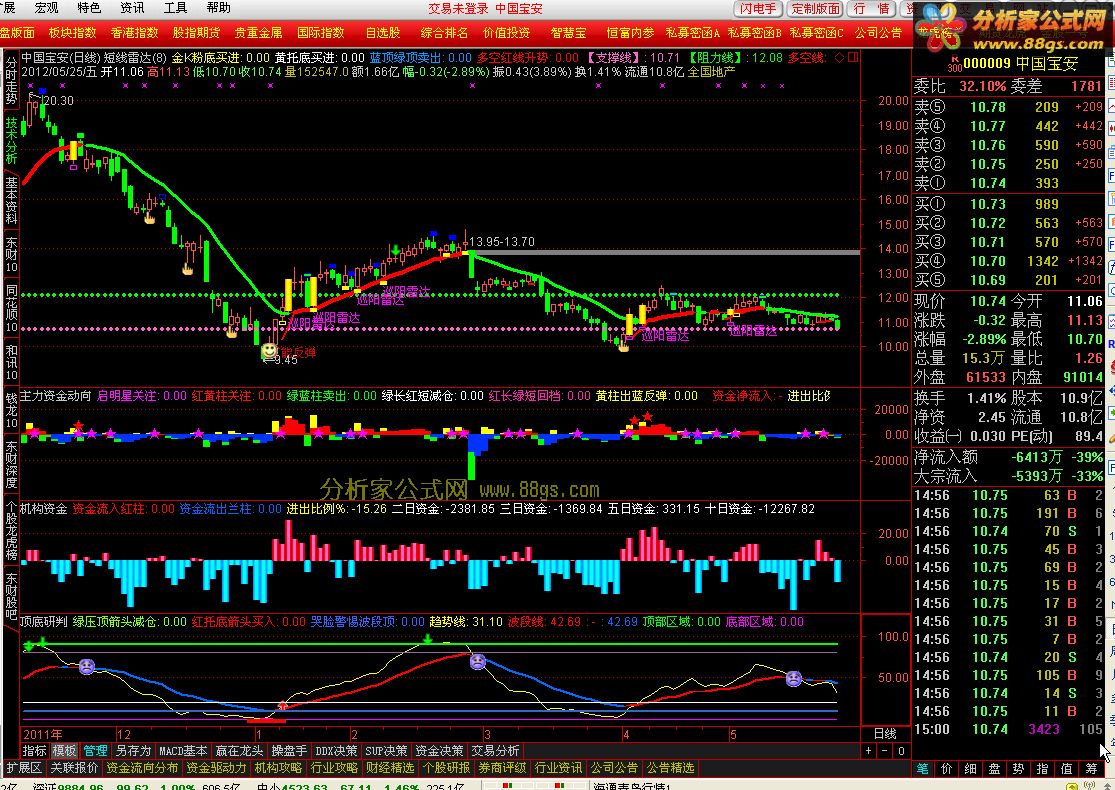The width and height of the screenshot is (1115, 790).
Task: Open the 资讯 menu
Action: click(x=132, y=8)
